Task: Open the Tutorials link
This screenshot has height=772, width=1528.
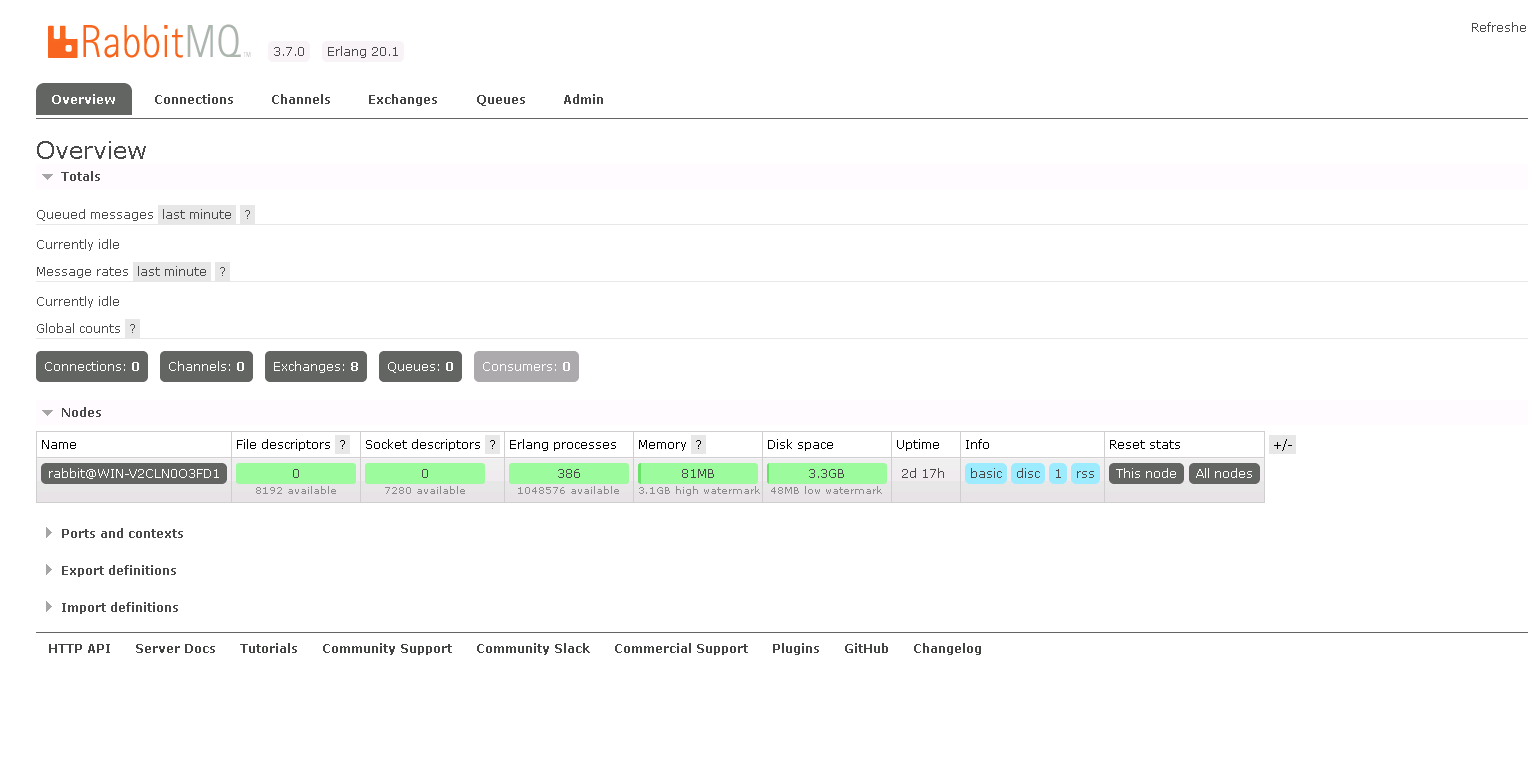Action: tap(269, 649)
